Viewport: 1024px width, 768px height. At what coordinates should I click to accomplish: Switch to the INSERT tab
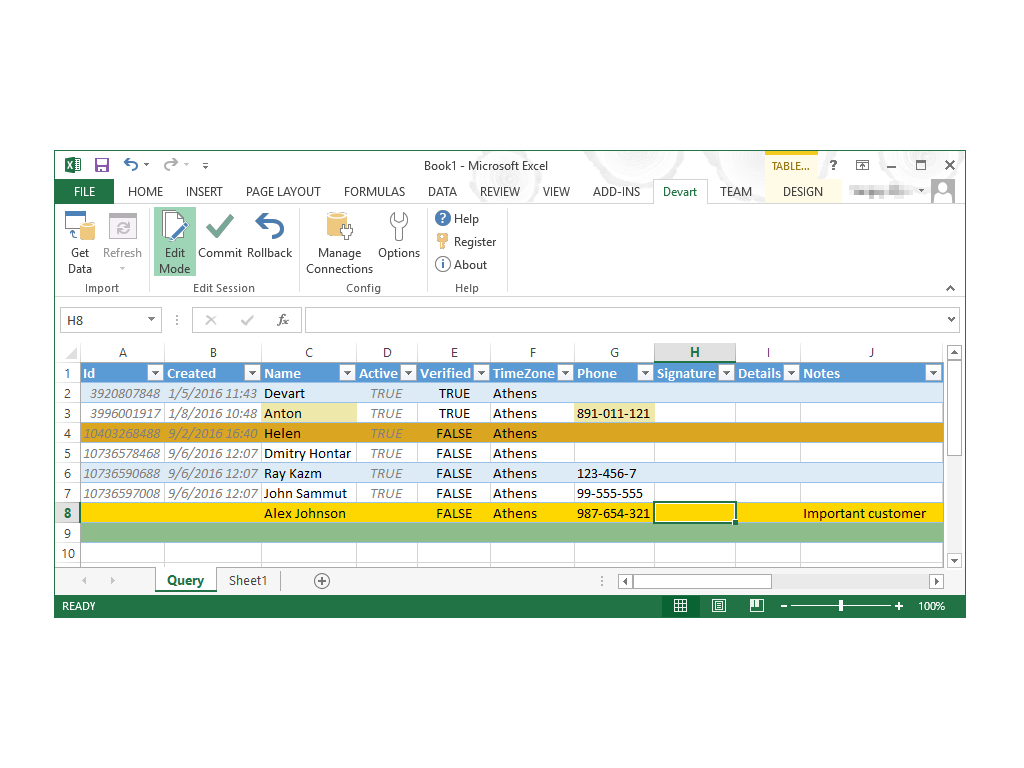click(x=204, y=191)
